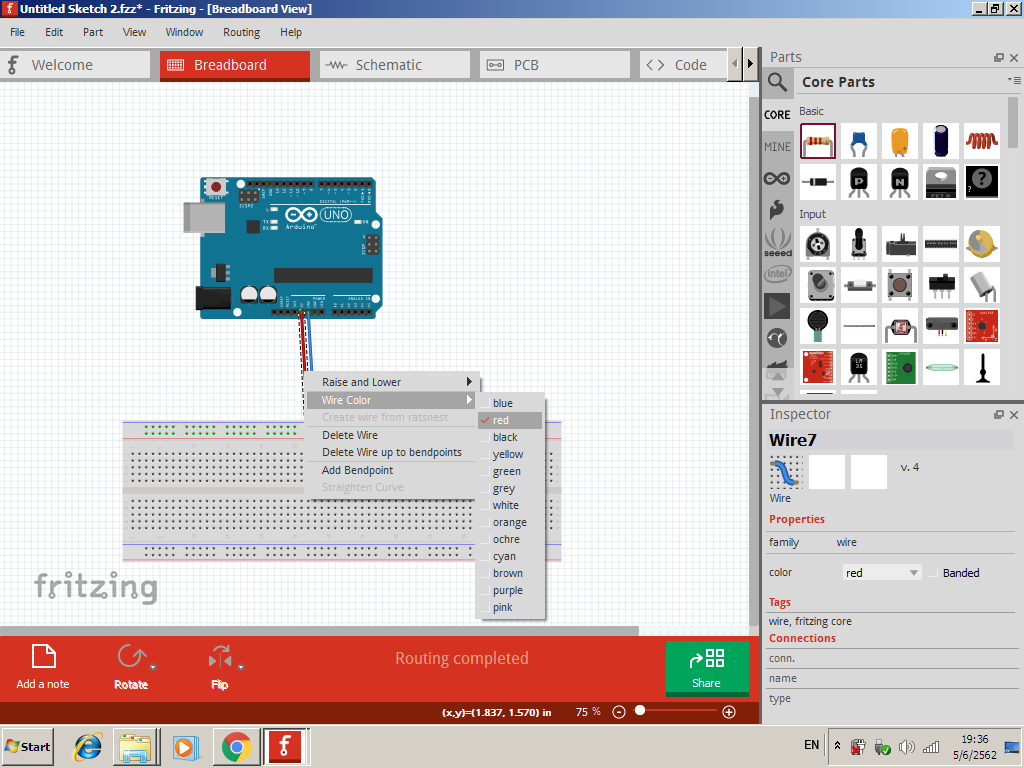Screen dimensions: 1024x768
Task: Open the Intel parts bin
Action: tap(777, 274)
